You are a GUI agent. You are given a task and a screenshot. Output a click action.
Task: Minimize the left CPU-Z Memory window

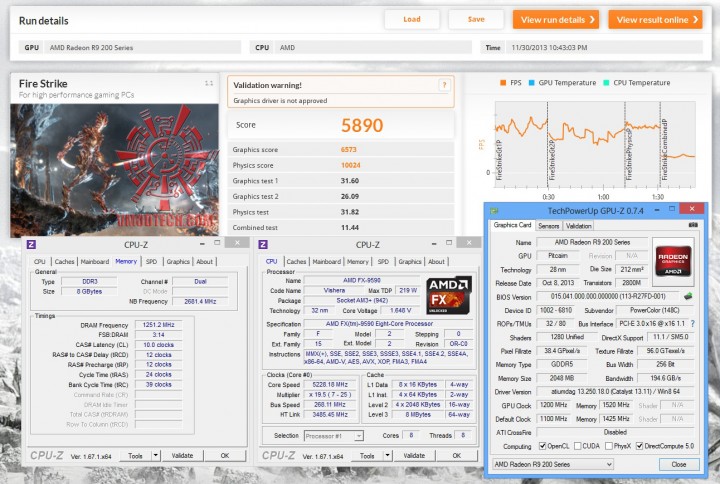tap(202, 244)
